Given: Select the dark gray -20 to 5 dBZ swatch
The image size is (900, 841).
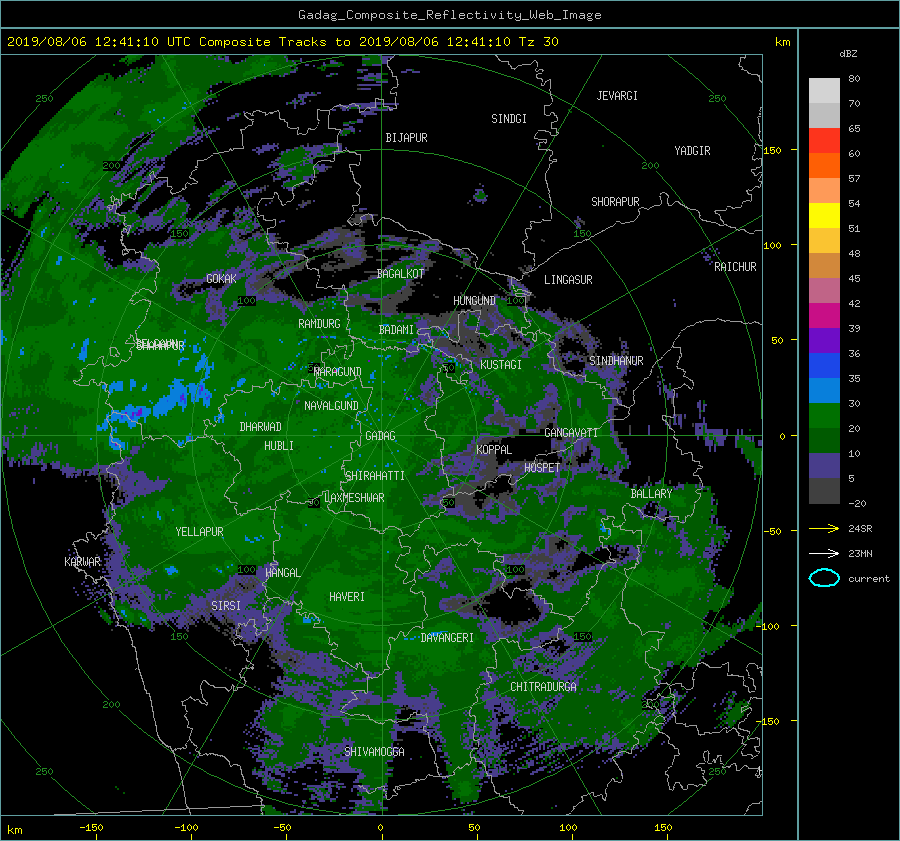Looking at the screenshot, I should click(x=824, y=491).
